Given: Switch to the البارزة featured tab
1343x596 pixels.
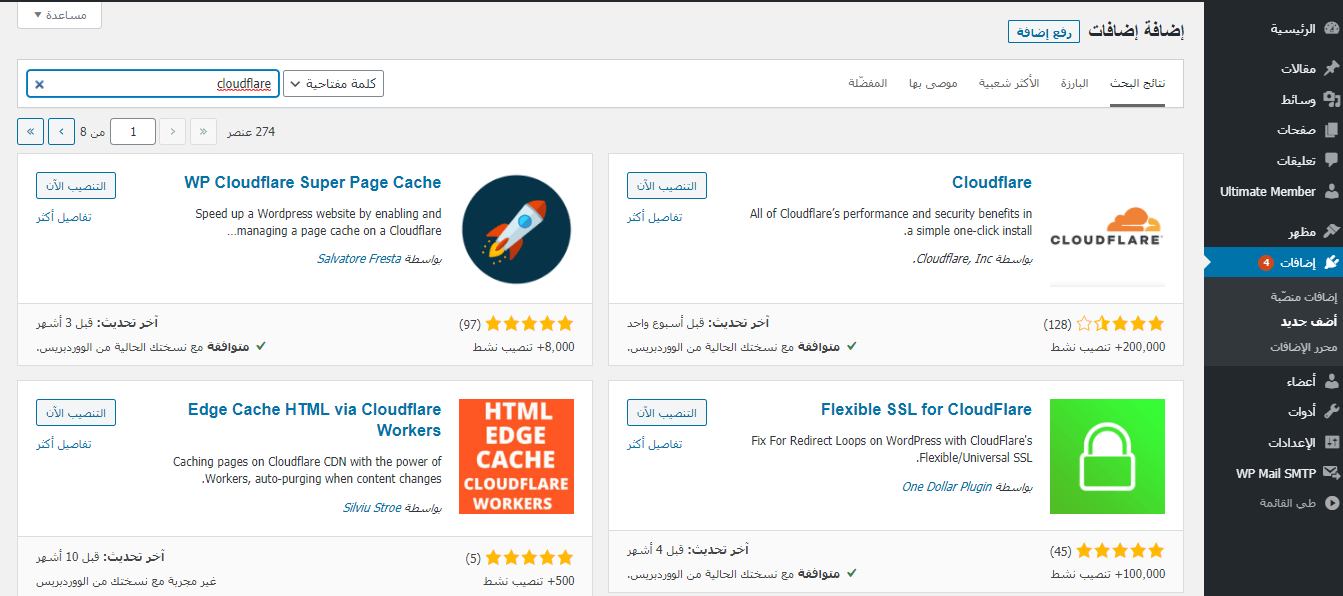Looking at the screenshot, I should [1075, 83].
